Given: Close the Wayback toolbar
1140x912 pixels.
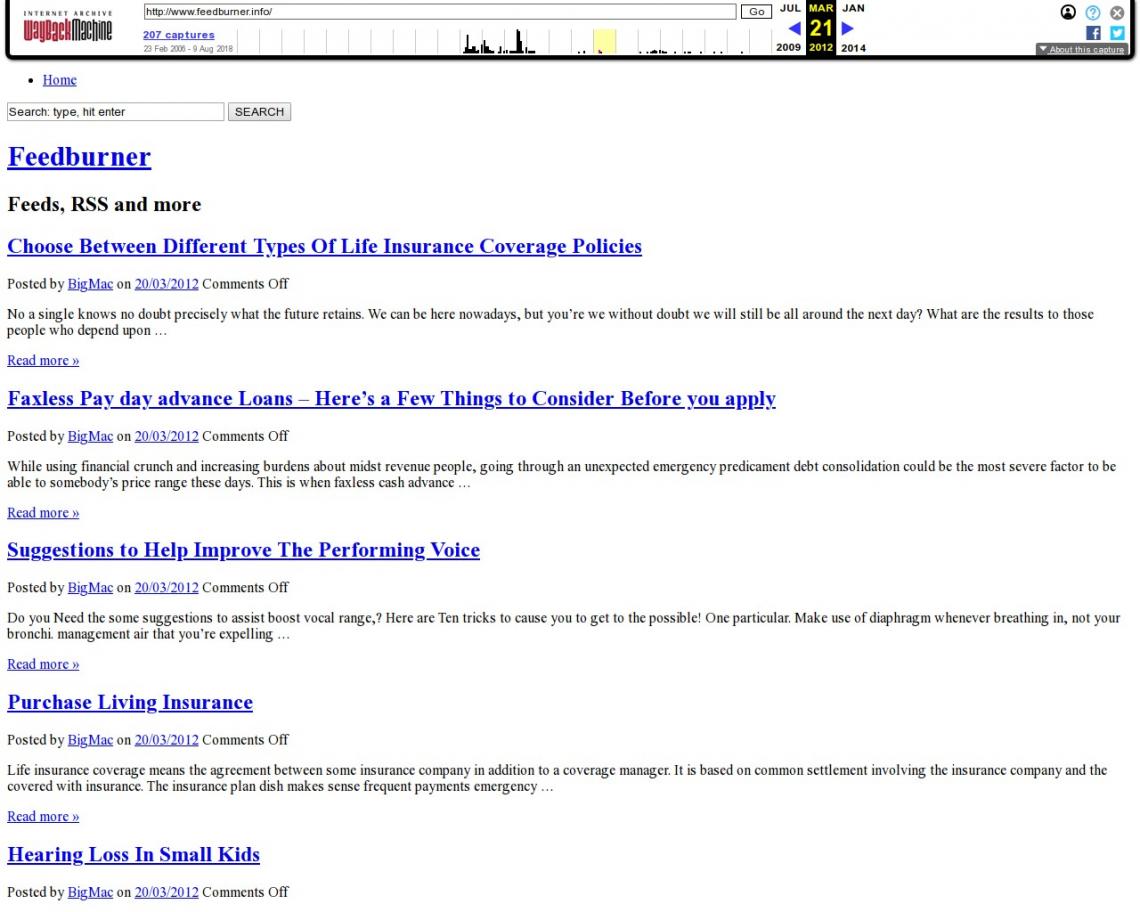Looking at the screenshot, I should 1117,12.
